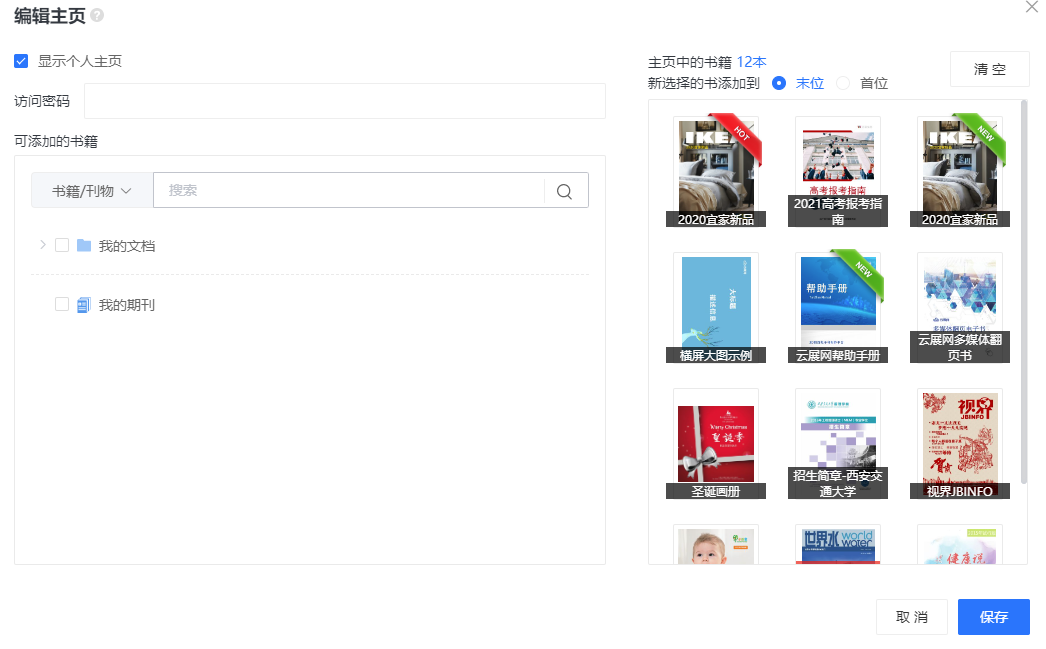
Task: Expand the 我的文档 tree node
Action: click(42, 245)
